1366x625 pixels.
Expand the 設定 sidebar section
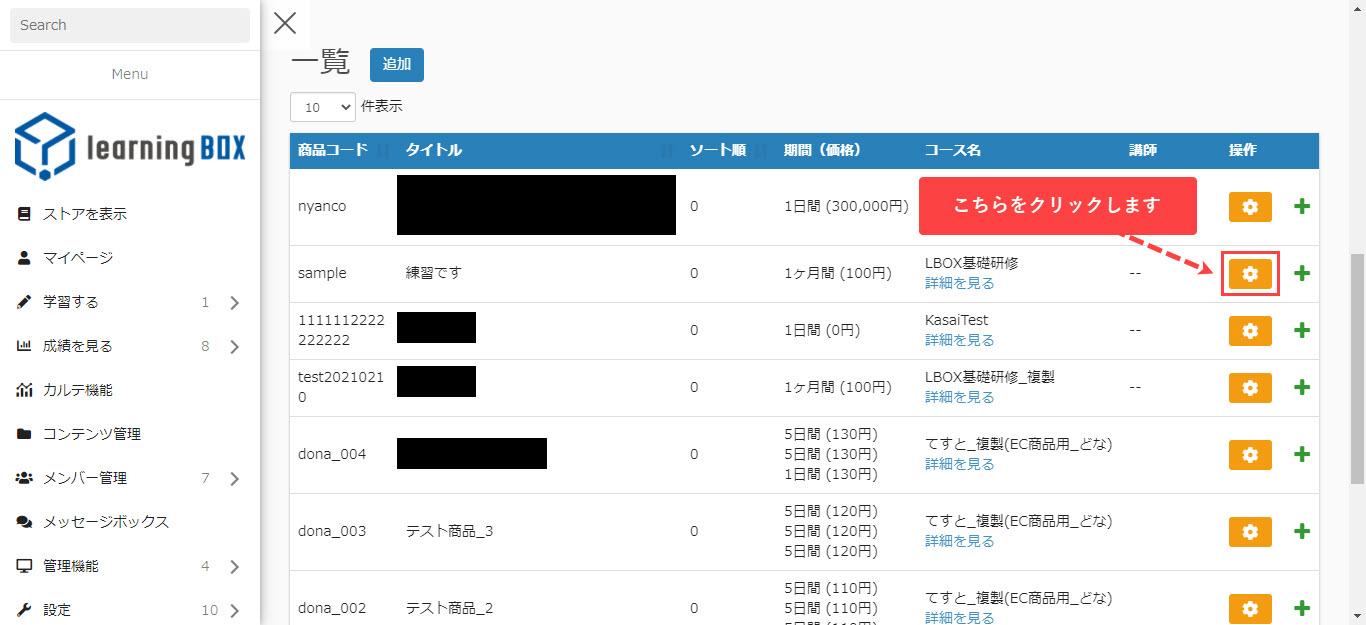coord(234,610)
